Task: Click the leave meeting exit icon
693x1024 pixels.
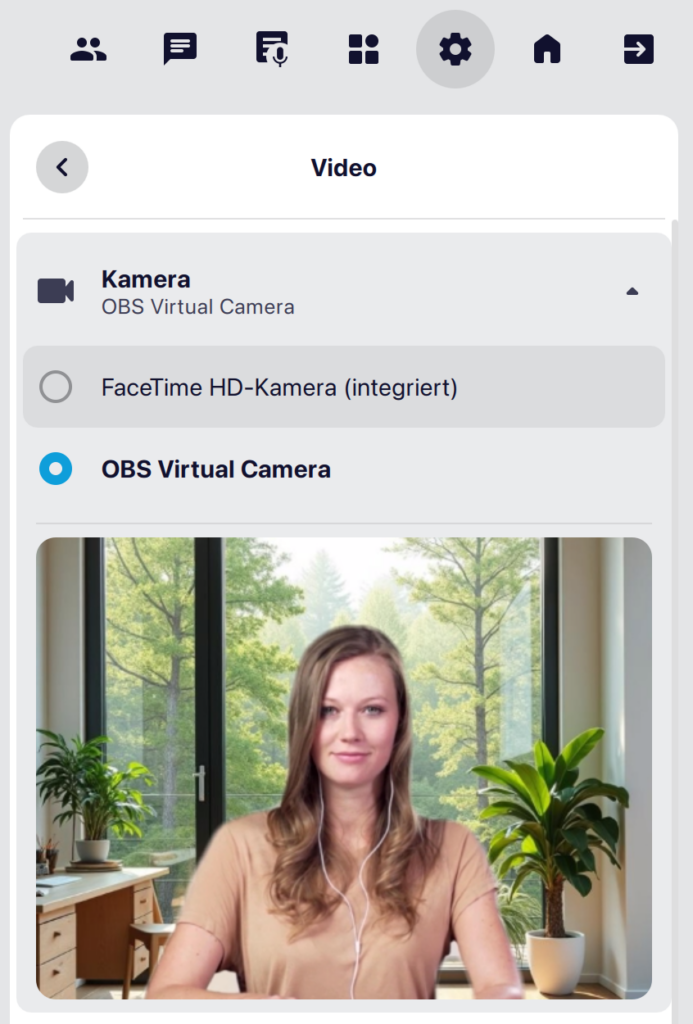Action: pyautogui.click(x=638, y=49)
